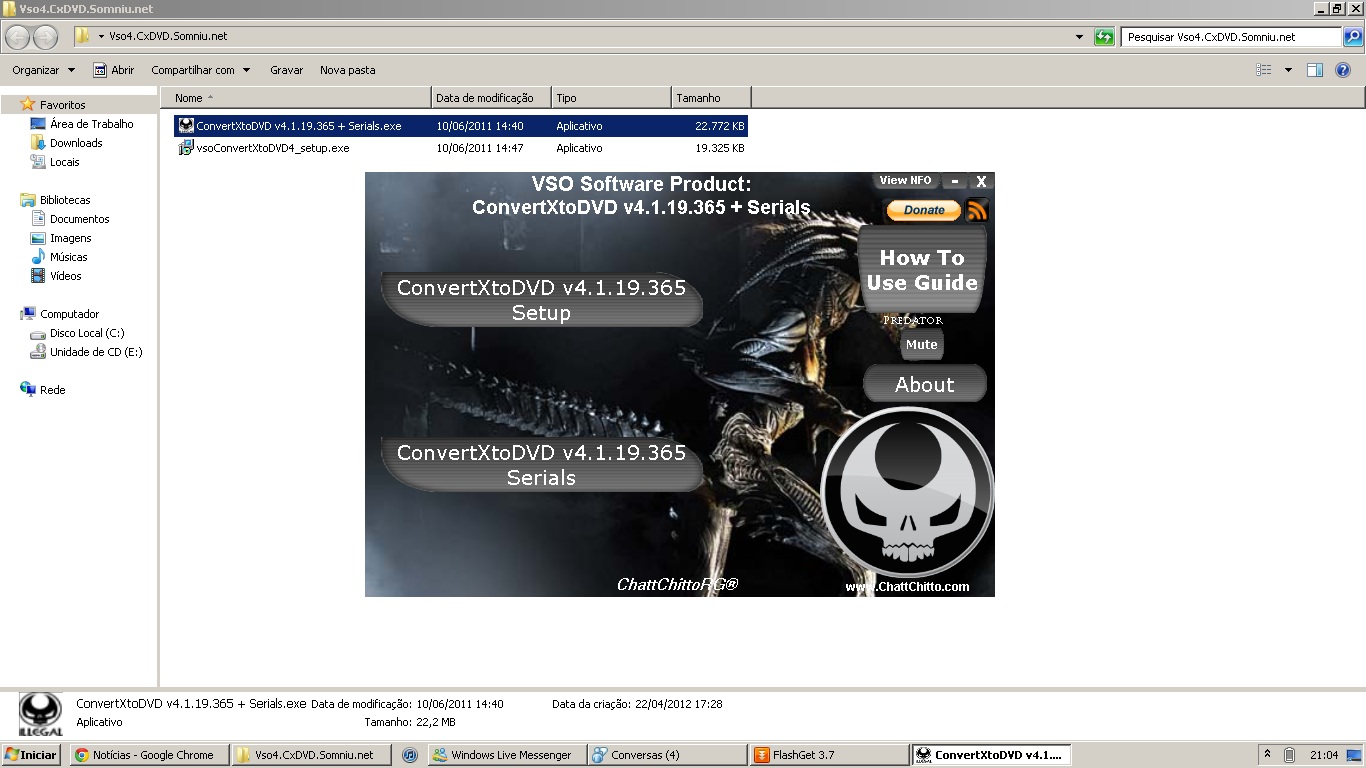Sort files by Nome column
The image size is (1366, 768).
[296, 98]
